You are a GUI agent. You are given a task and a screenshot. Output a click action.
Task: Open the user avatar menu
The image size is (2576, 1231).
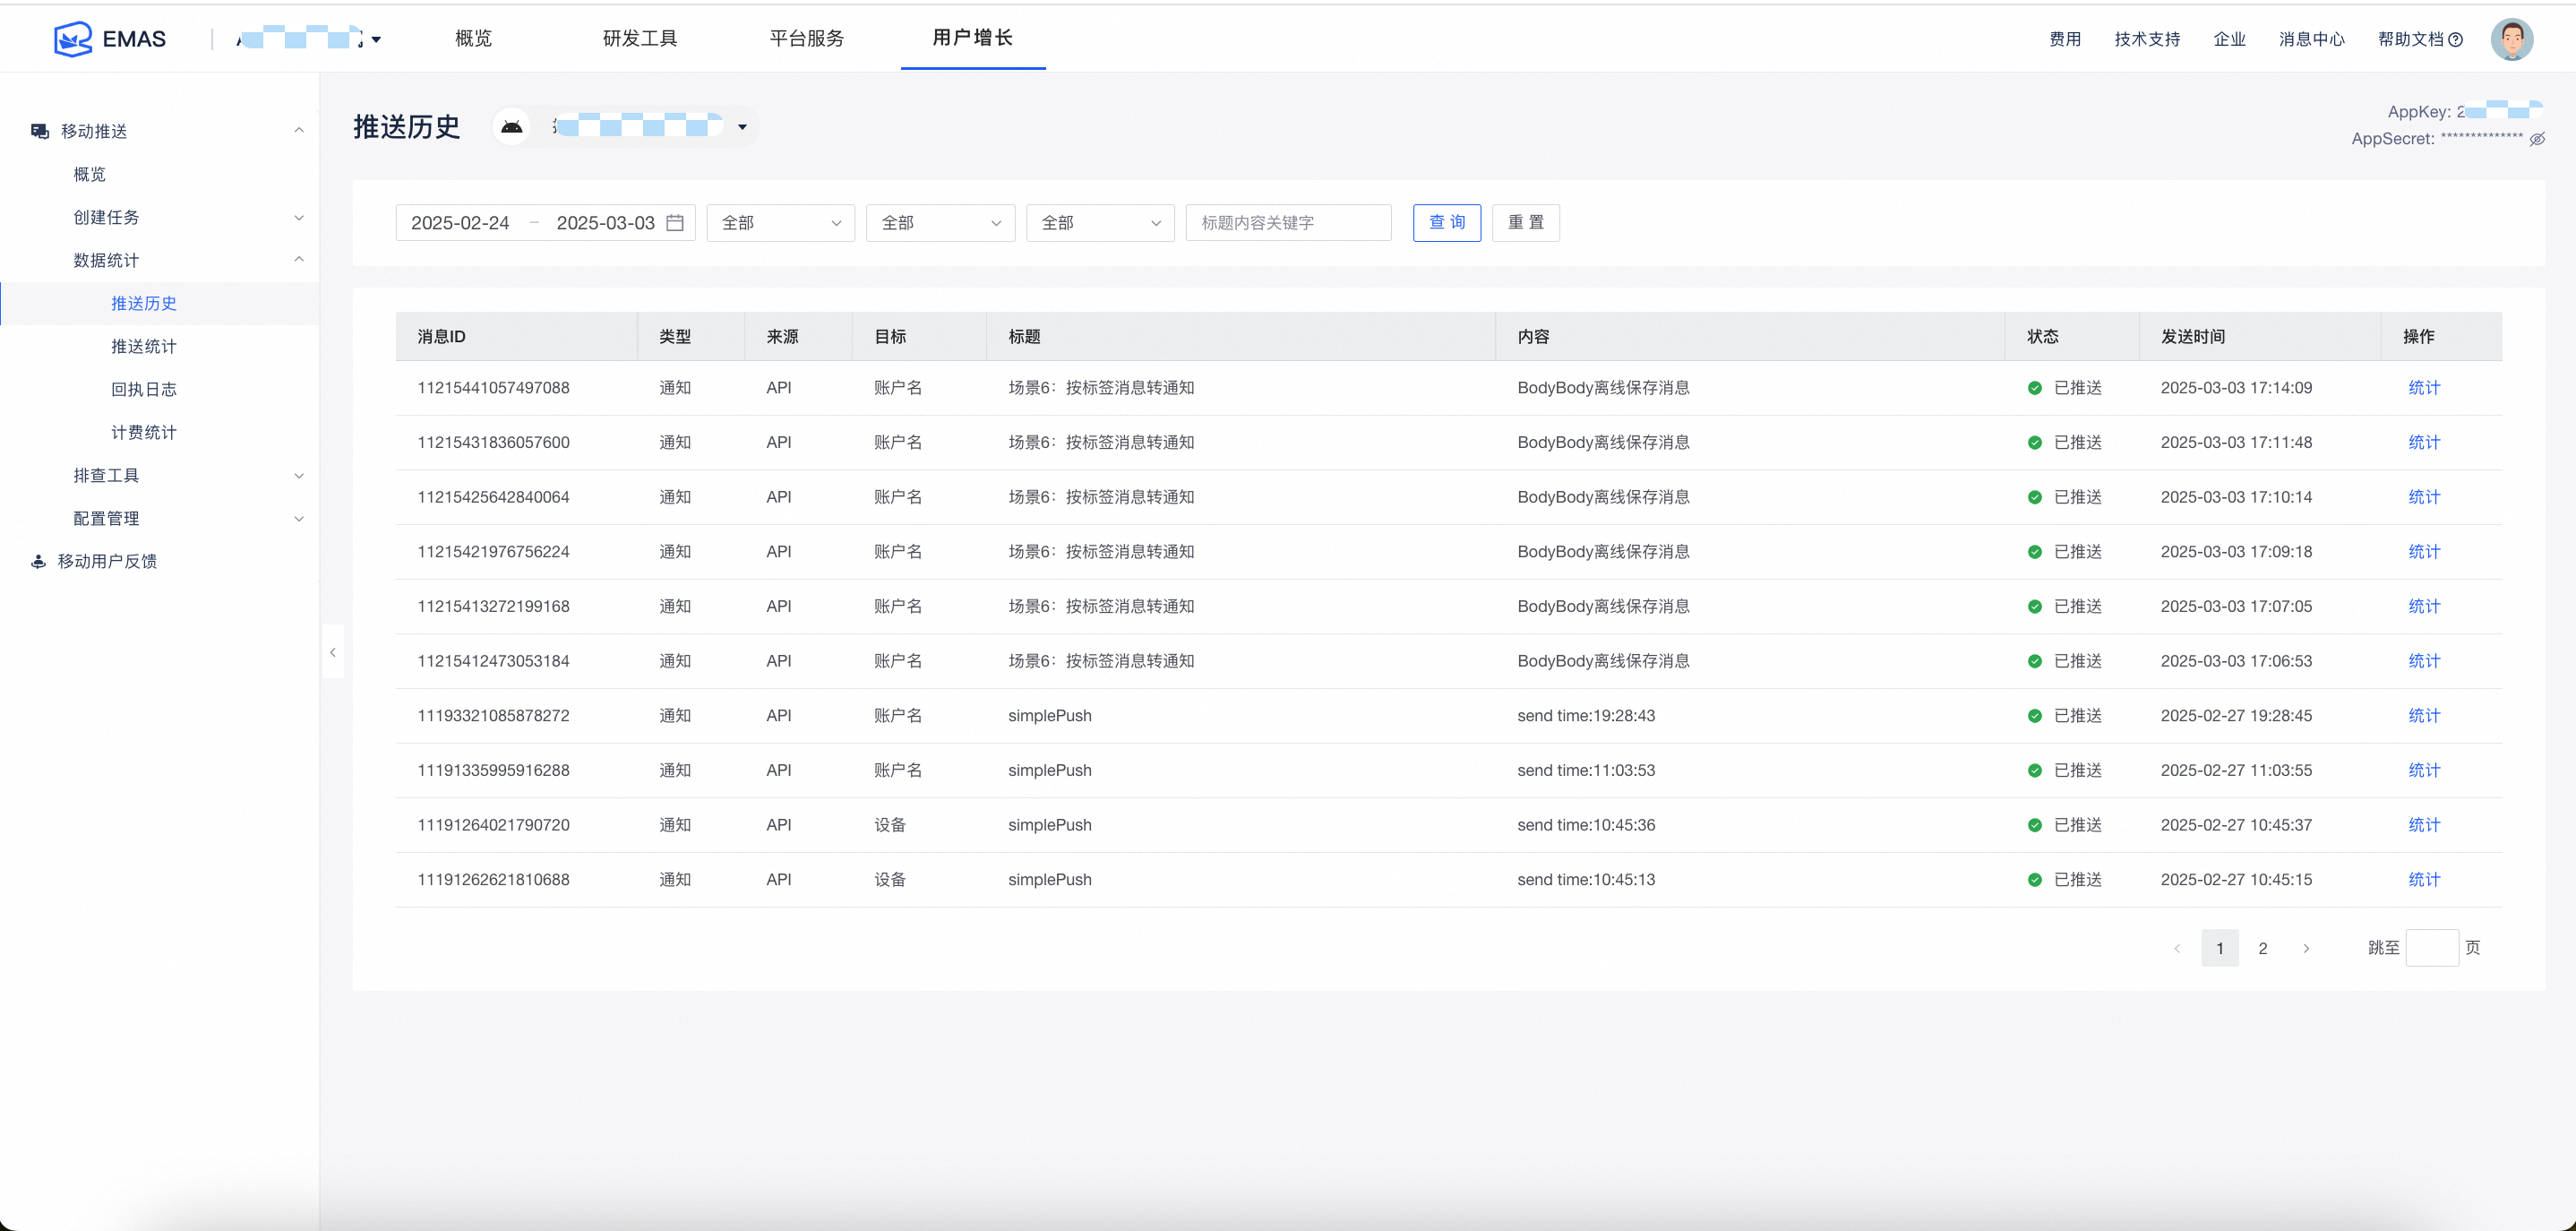[x=2511, y=39]
